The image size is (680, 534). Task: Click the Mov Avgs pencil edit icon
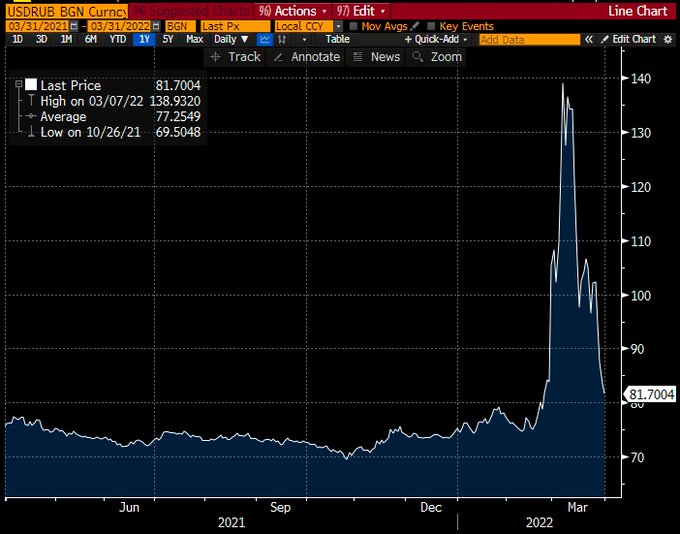pyautogui.click(x=414, y=25)
